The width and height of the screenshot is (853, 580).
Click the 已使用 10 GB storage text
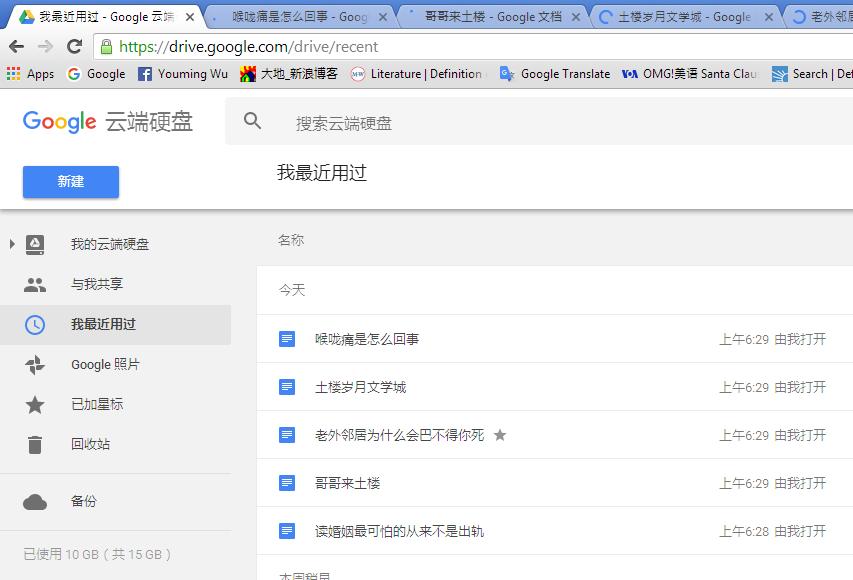97,554
